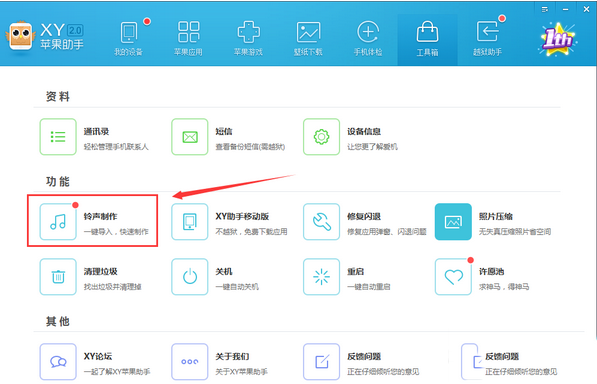Click the 轻松管理手机联系人 description

(116, 147)
